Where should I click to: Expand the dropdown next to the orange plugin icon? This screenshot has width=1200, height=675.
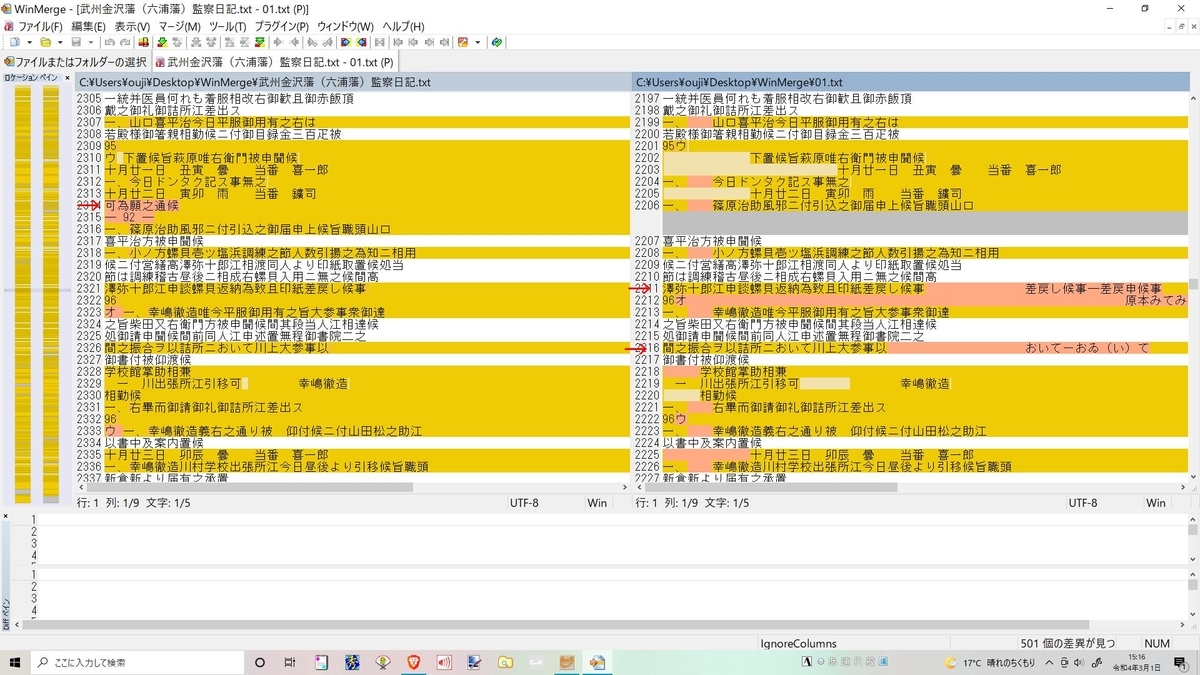coord(477,41)
